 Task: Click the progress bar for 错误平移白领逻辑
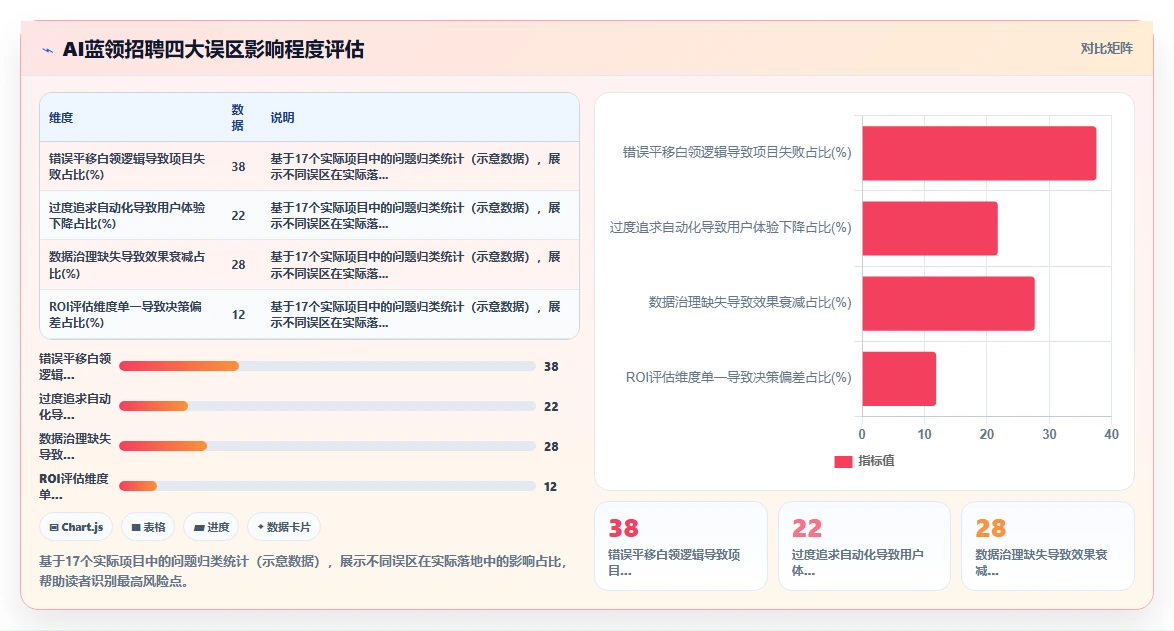(327, 366)
